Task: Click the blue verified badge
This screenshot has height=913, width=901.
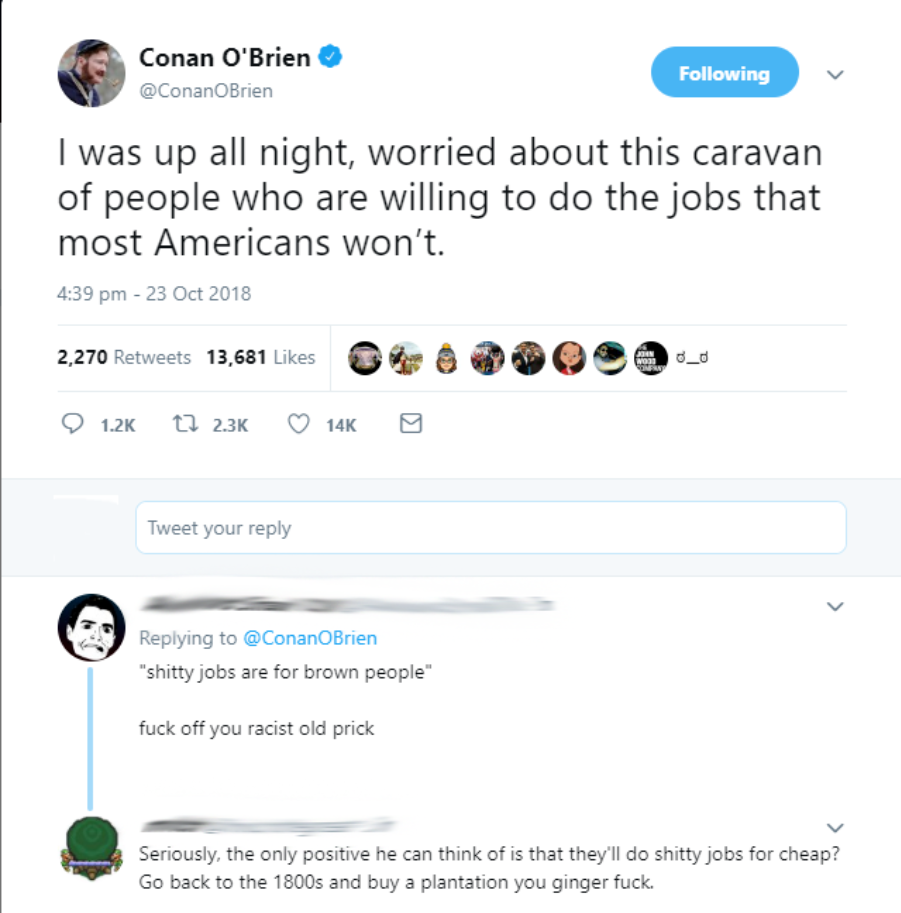Action: point(330,56)
